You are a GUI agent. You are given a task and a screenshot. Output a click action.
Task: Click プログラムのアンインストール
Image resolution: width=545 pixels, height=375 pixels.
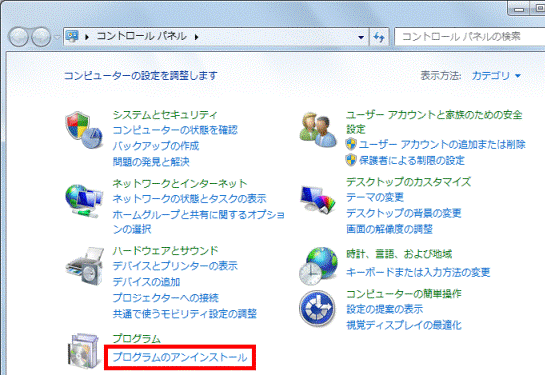[x=180, y=357]
